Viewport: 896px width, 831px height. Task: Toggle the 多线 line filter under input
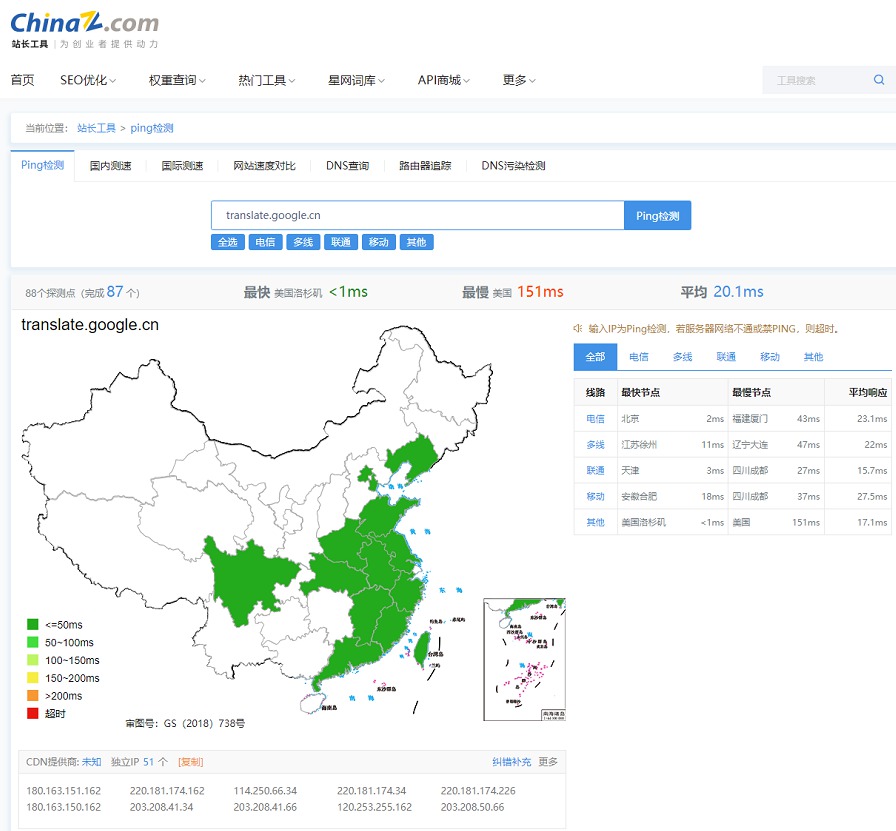point(303,242)
